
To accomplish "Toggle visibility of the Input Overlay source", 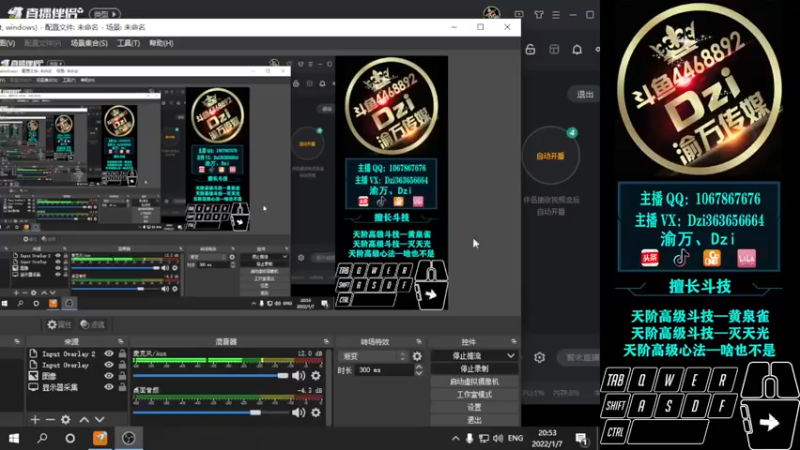I will point(109,365).
